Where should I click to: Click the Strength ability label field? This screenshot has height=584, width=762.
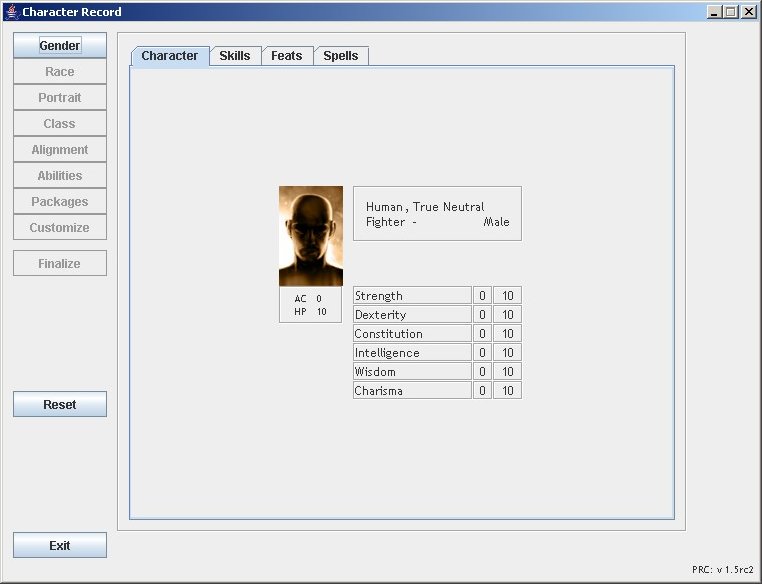point(411,296)
